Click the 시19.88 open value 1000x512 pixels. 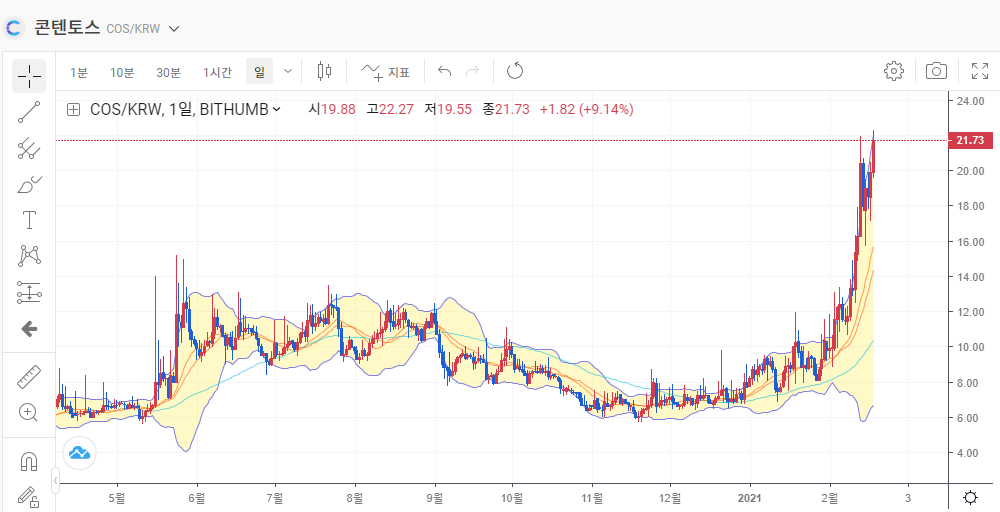(x=332, y=110)
